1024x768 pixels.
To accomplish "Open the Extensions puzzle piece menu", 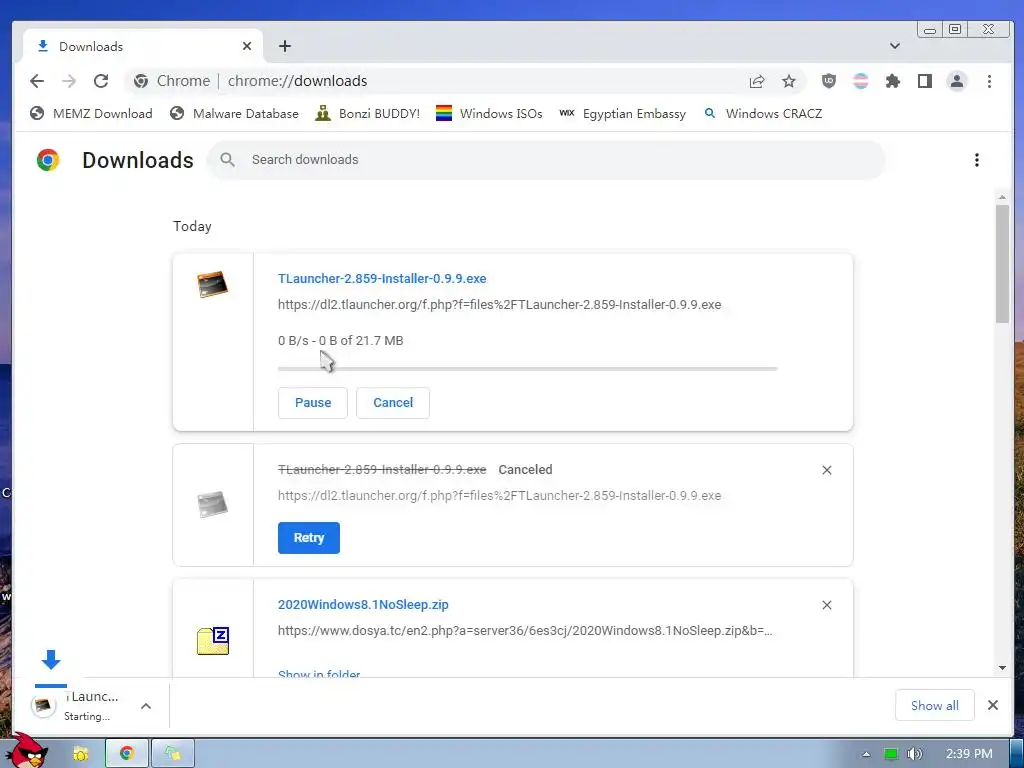I will [x=893, y=81].
